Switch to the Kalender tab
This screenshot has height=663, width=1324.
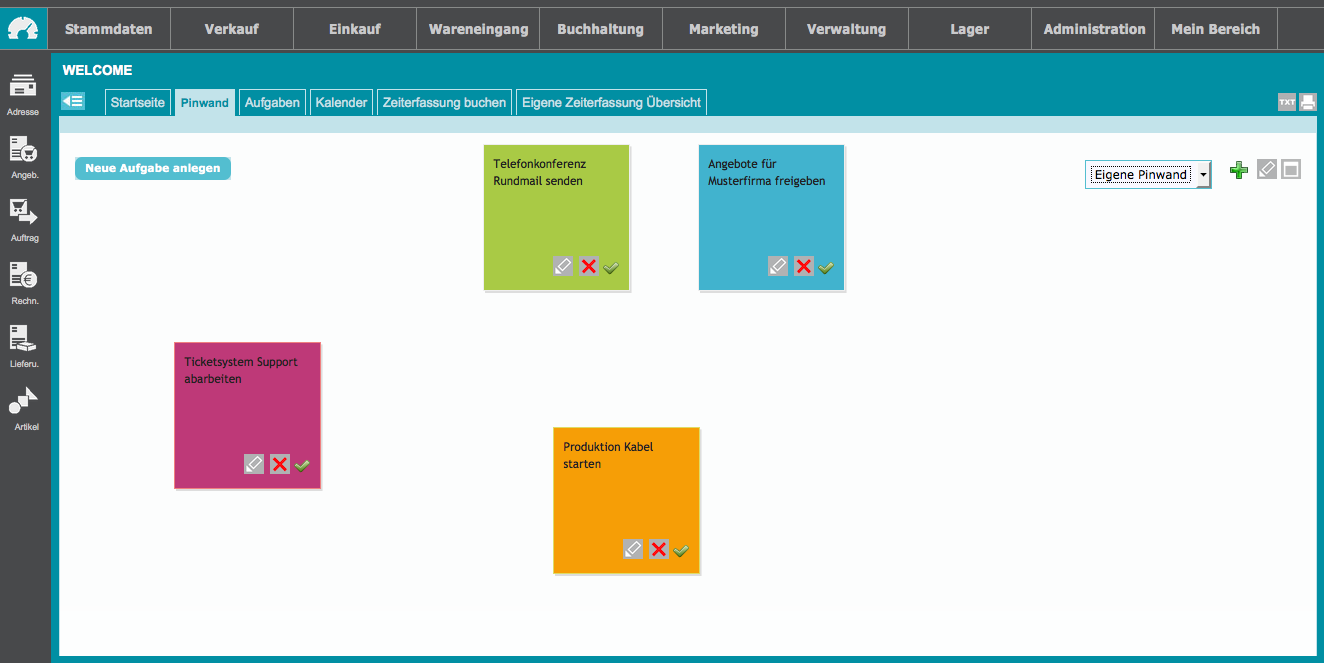(x=341, y=102)
